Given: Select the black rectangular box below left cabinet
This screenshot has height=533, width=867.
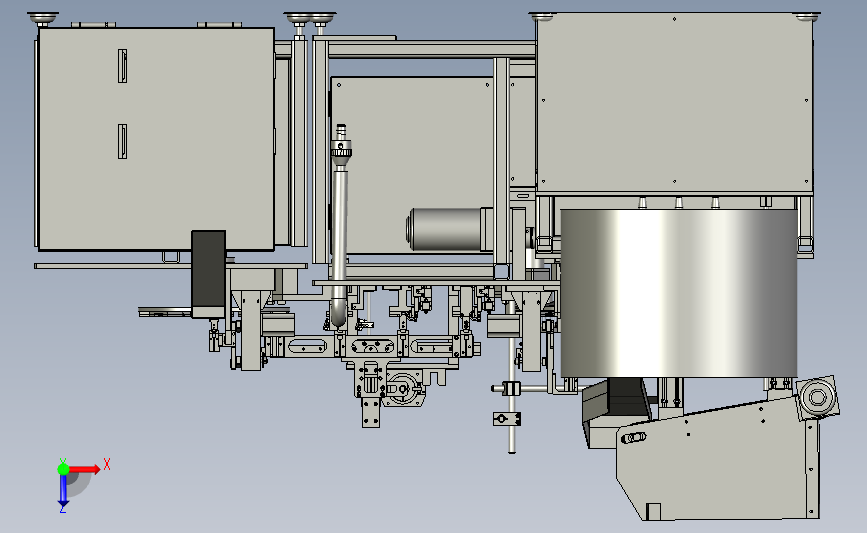Looking at the screenshot, I should 208,274.
